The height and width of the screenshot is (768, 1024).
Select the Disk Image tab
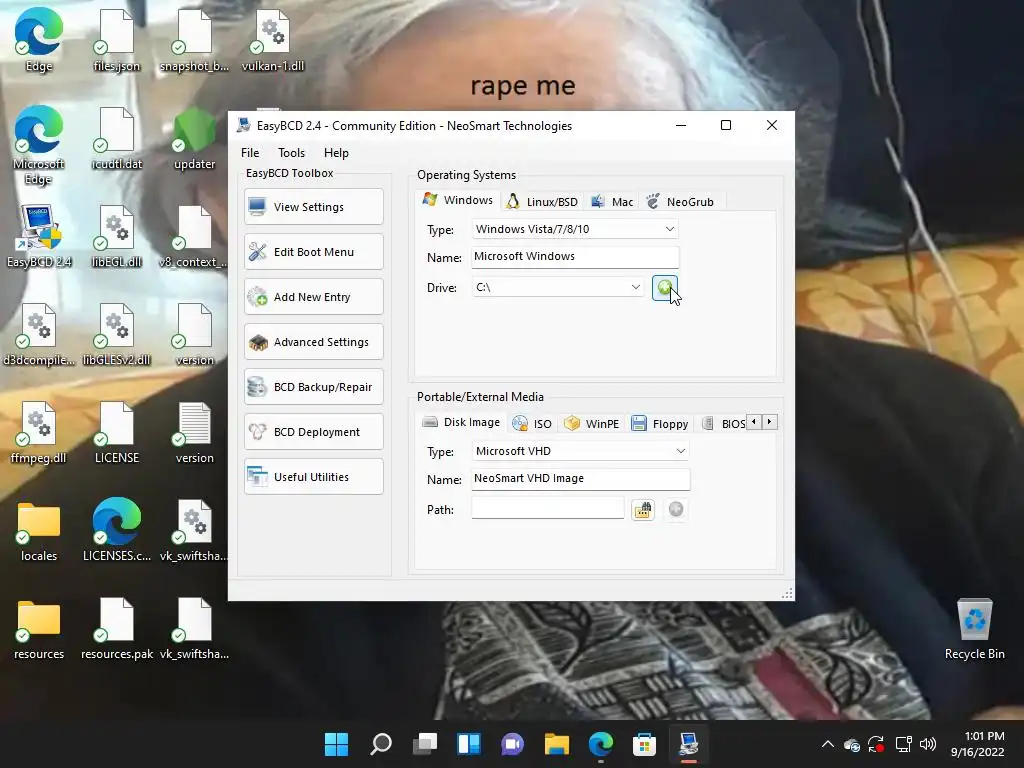tap(461, 423)
